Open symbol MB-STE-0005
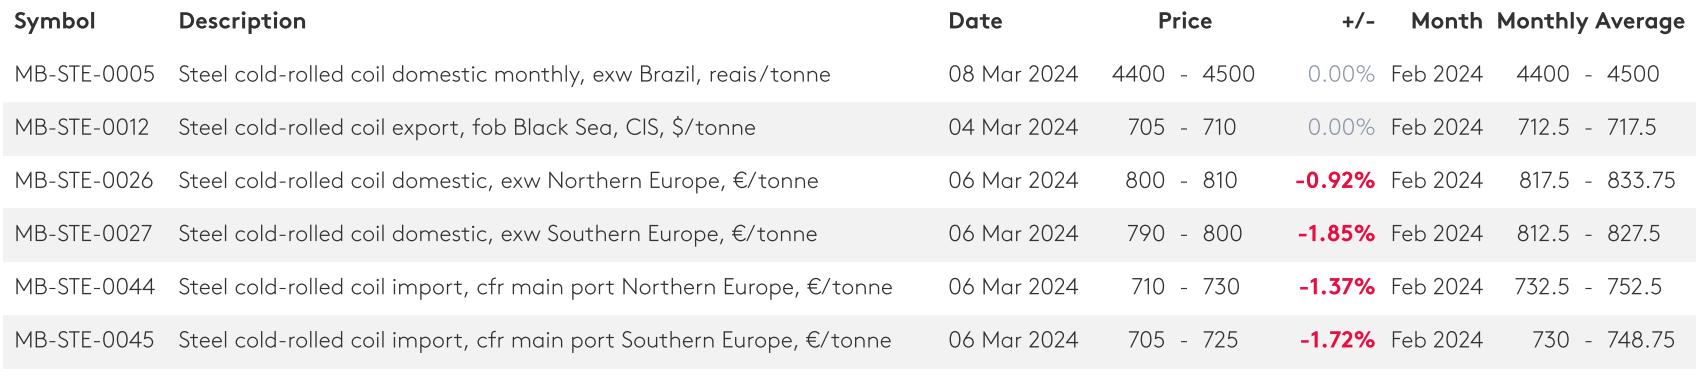This screenshot has height=387, width=1703. click(85, 75)
